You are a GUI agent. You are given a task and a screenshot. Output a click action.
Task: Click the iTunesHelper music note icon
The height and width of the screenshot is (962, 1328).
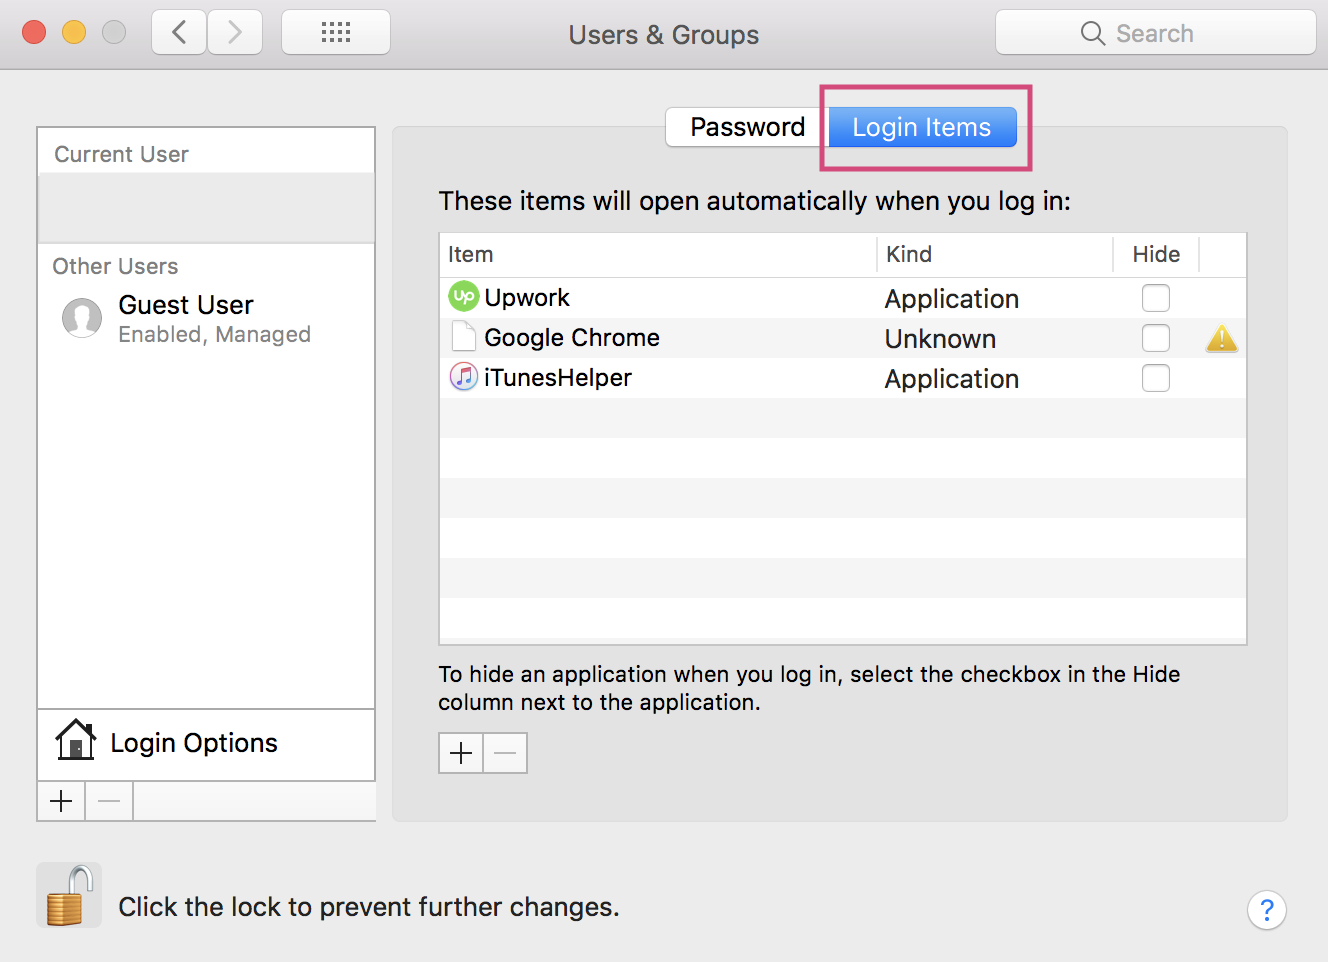[463, 377]
